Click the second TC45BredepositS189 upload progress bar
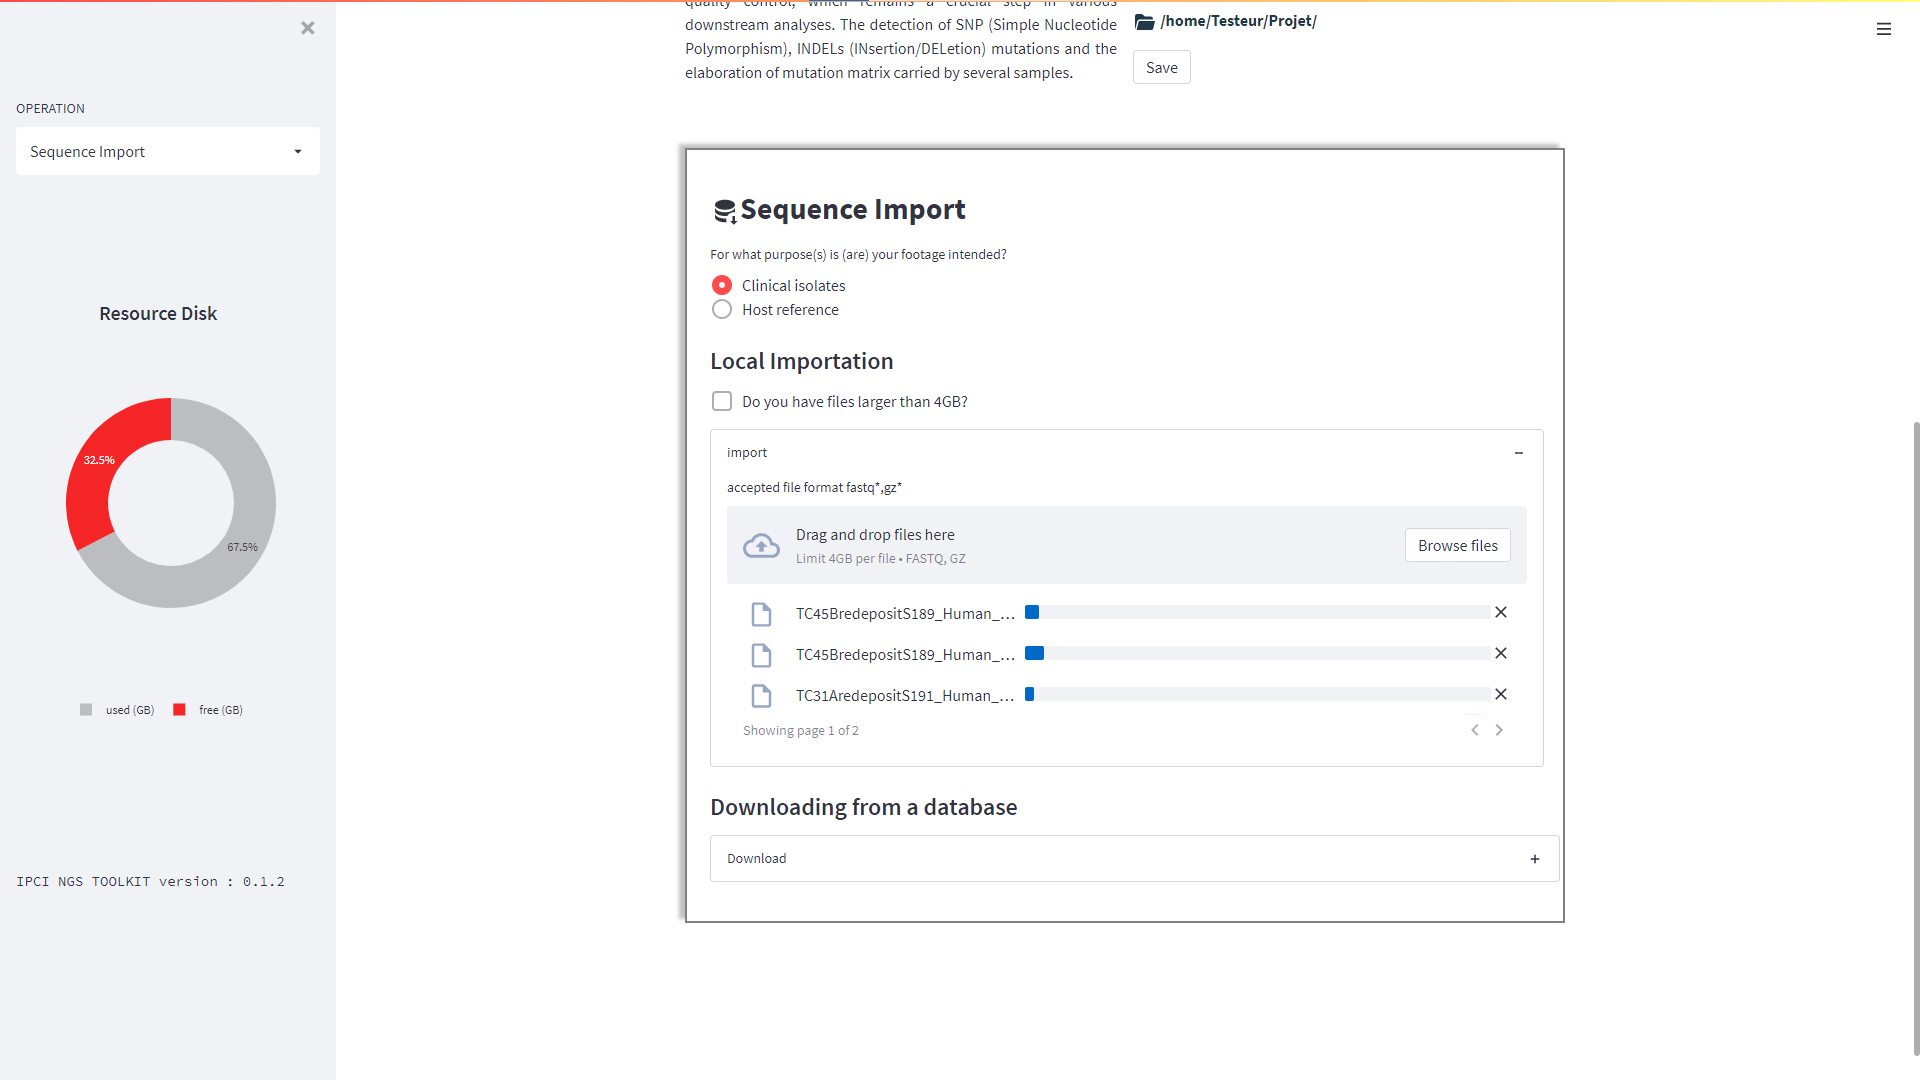 point(1258,653)
